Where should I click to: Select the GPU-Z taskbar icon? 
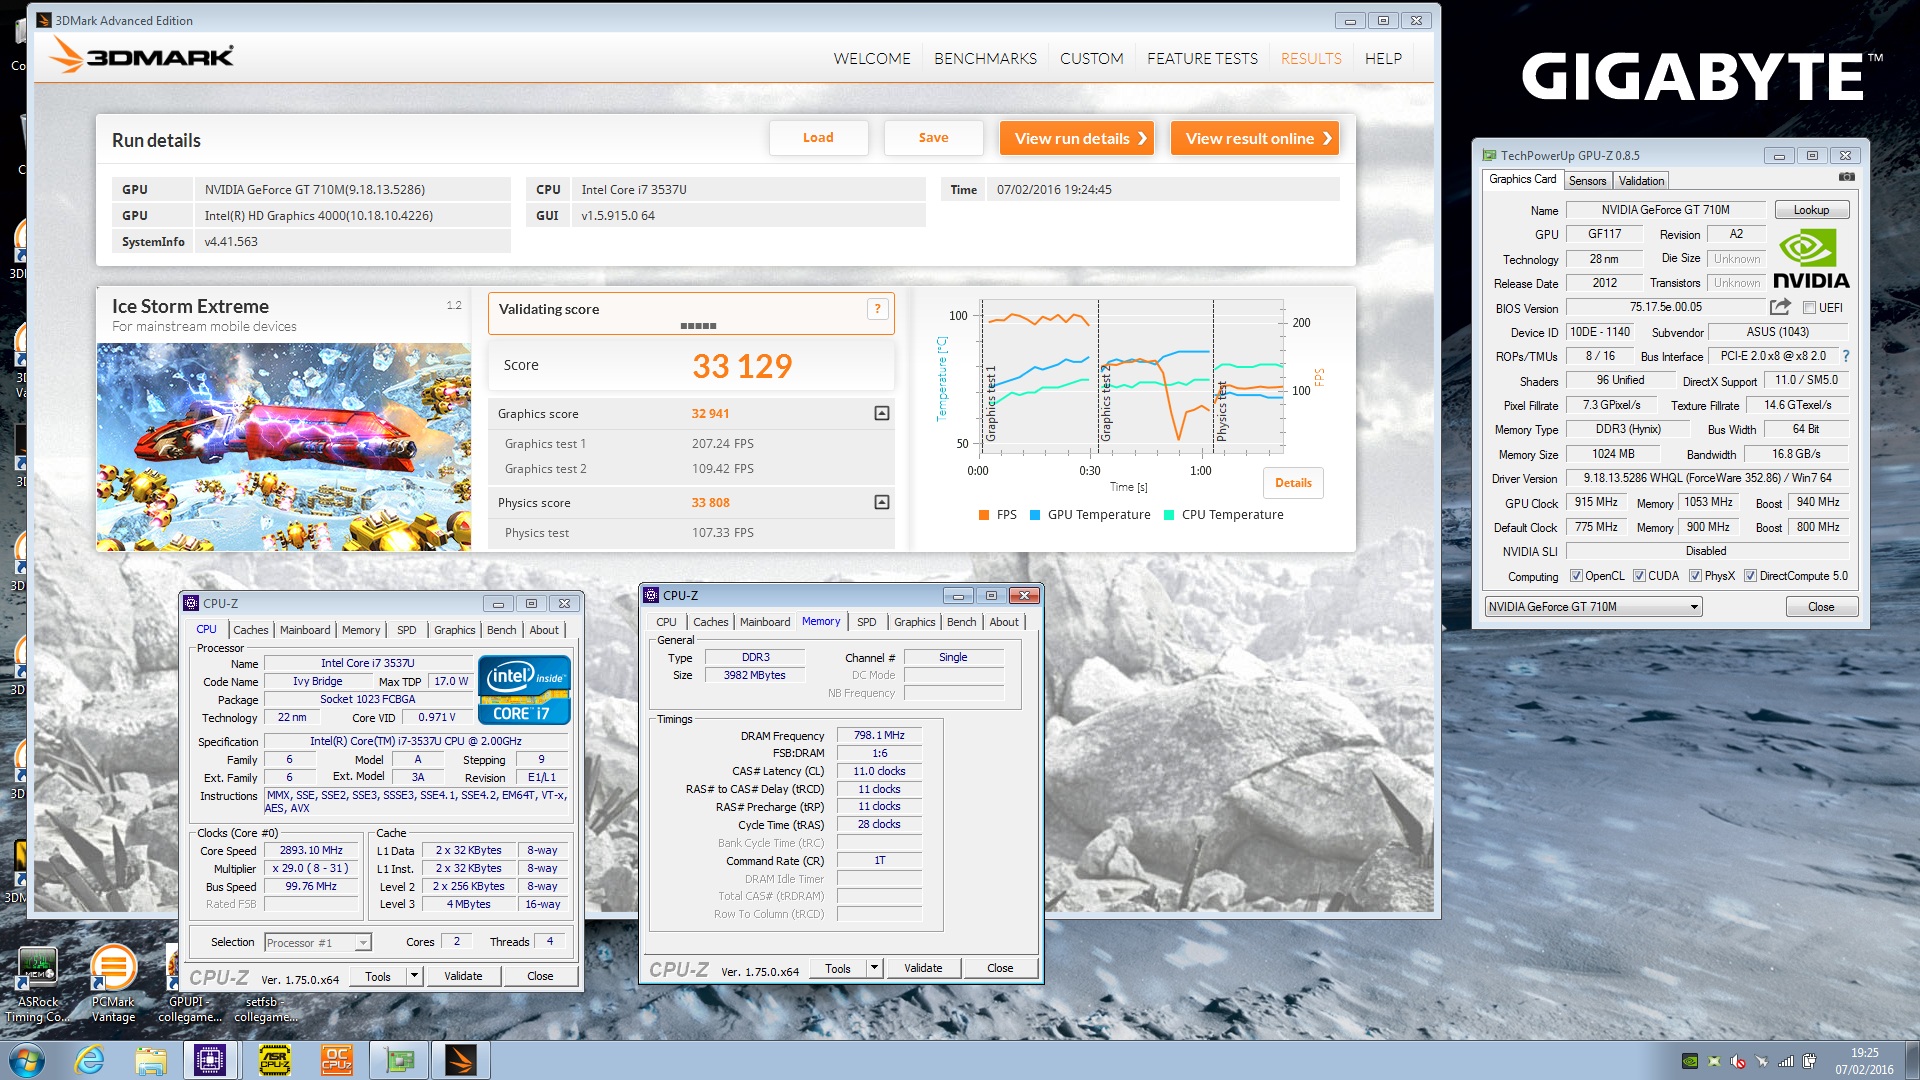tap(399, 1060)
